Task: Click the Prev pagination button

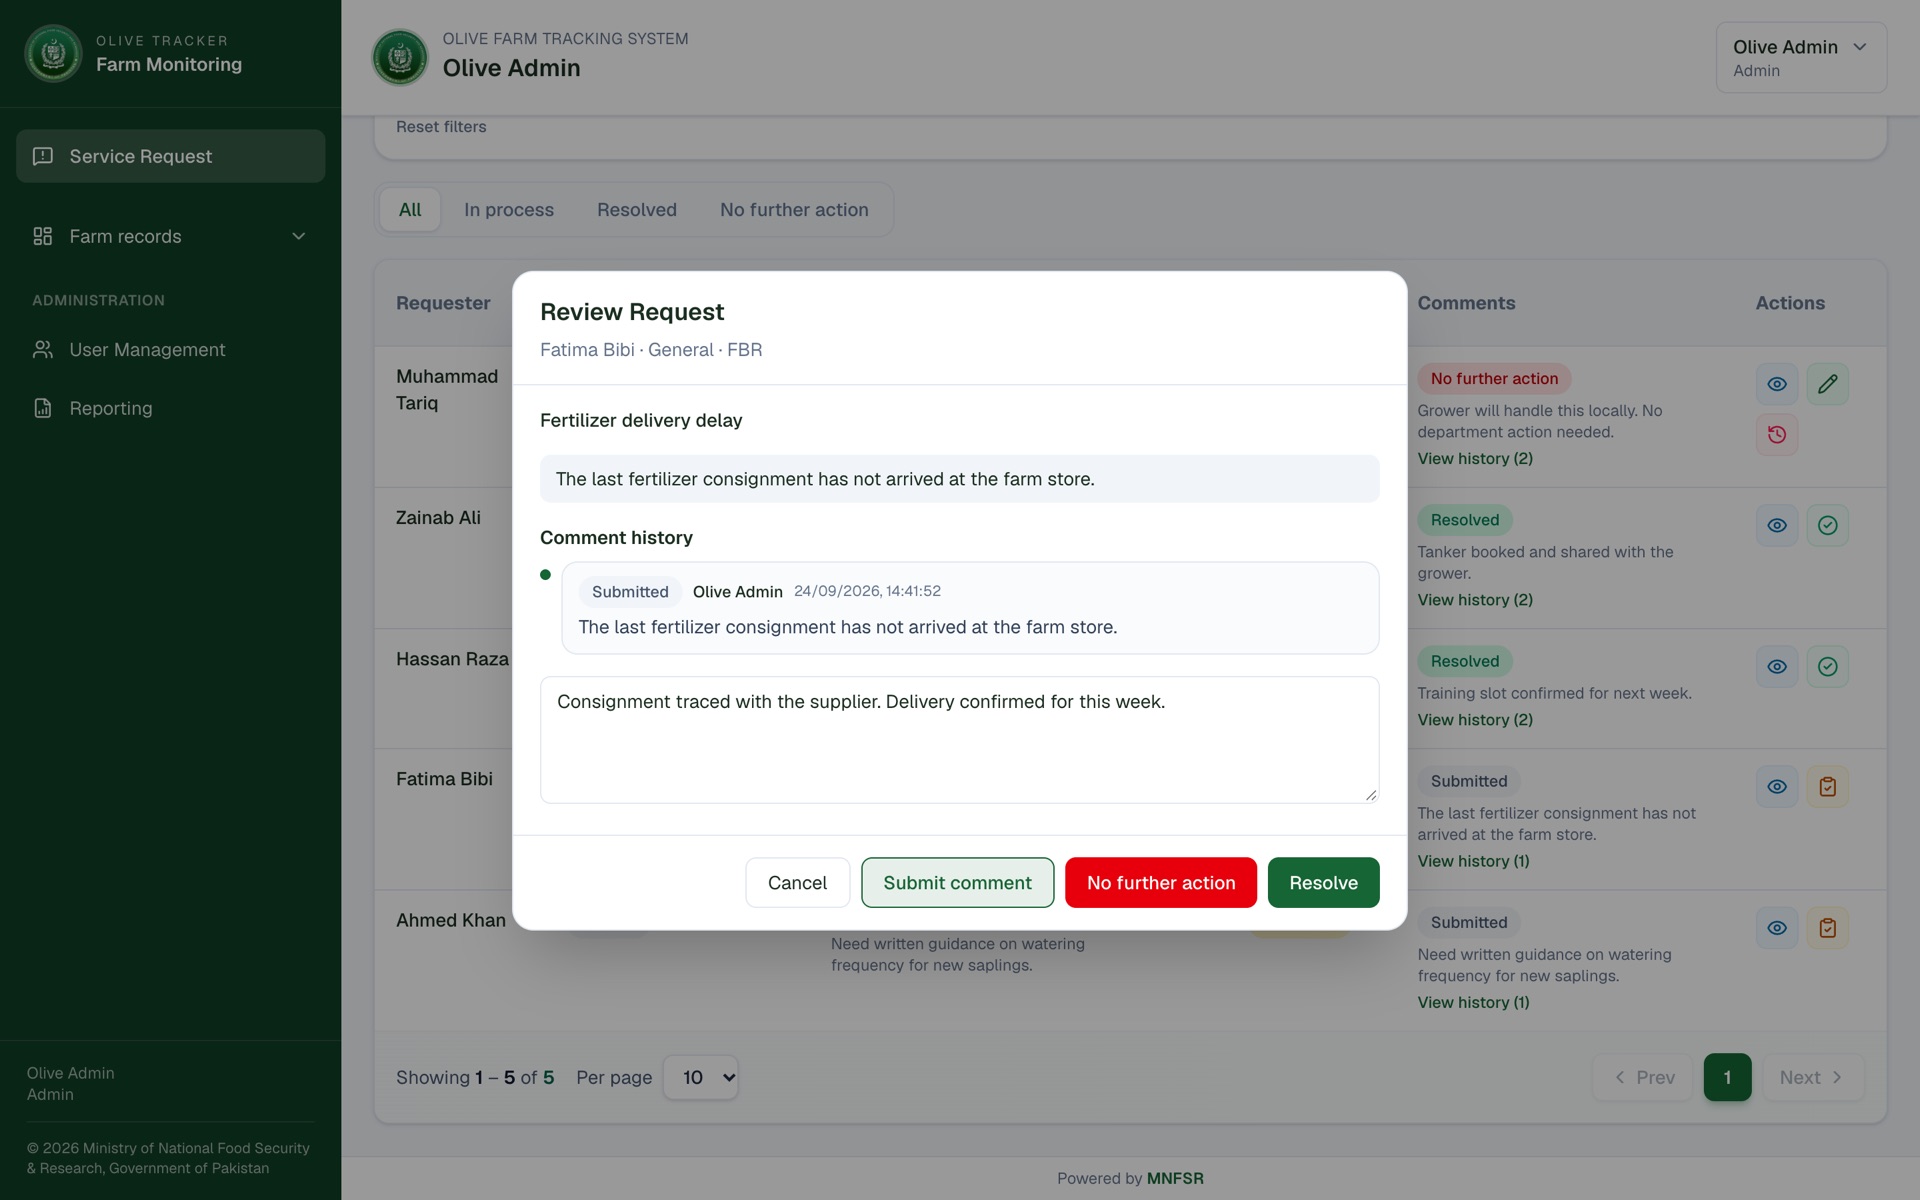Action: pyautogui.click(x=1643, y=1077)
